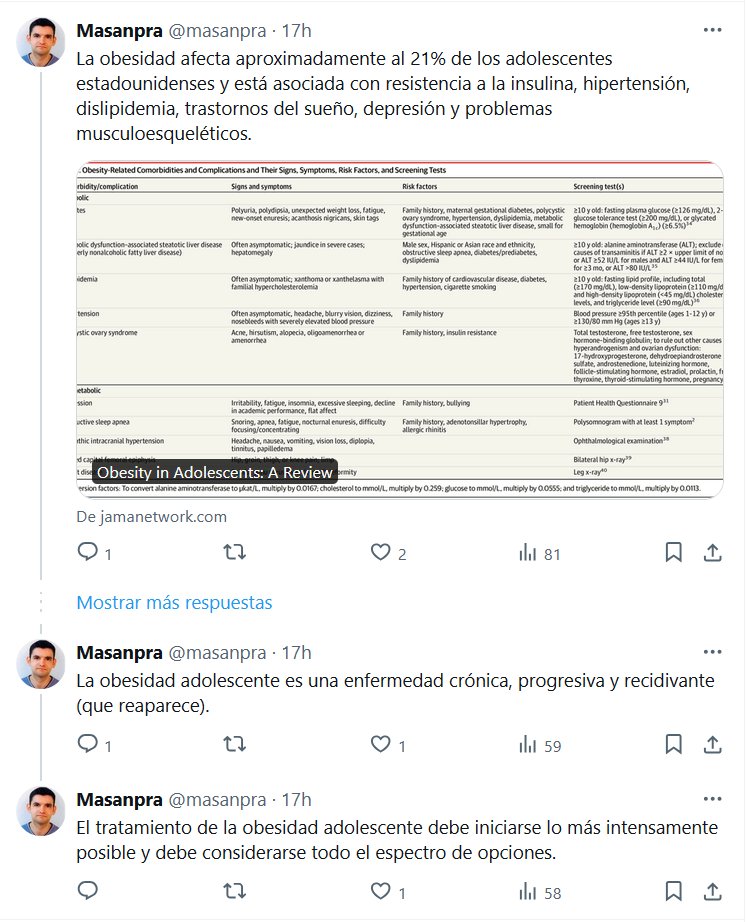Open @masanpra handle in the last tweet
Image resolution: width=746 pixels, height=922 pixels.
click(x=218, y=800)
